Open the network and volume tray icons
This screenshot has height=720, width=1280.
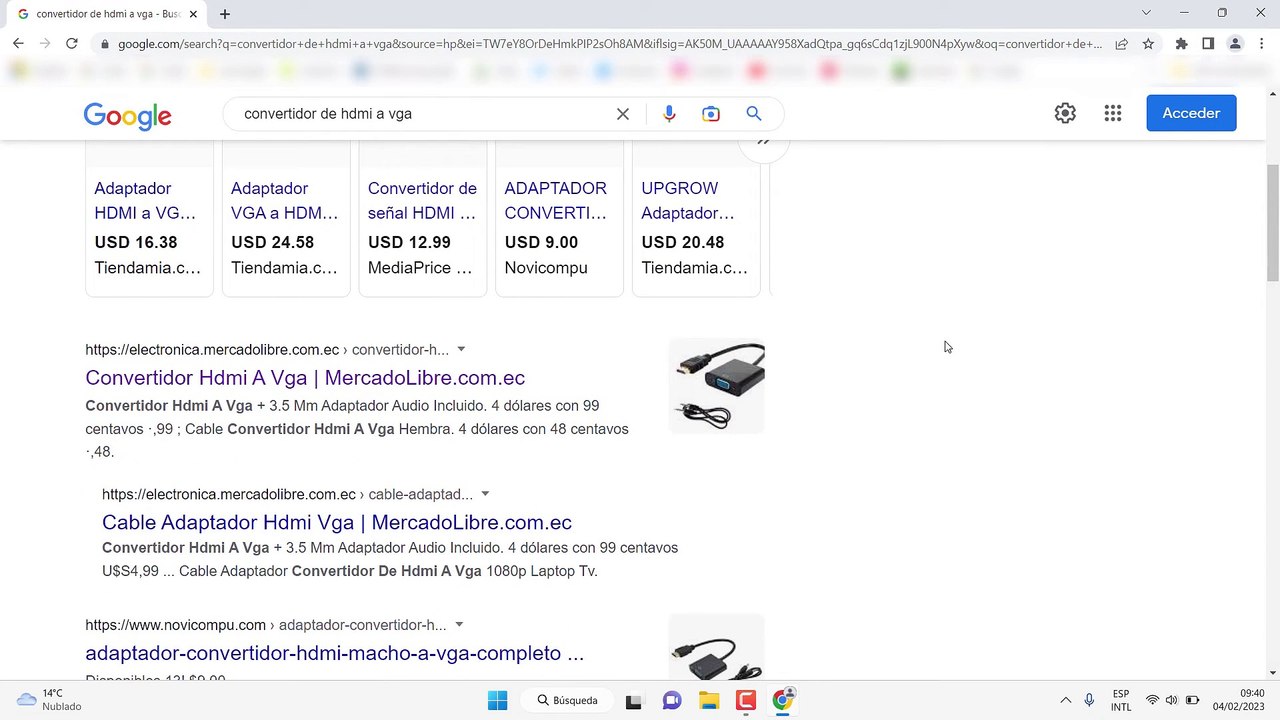[1172, 700]
